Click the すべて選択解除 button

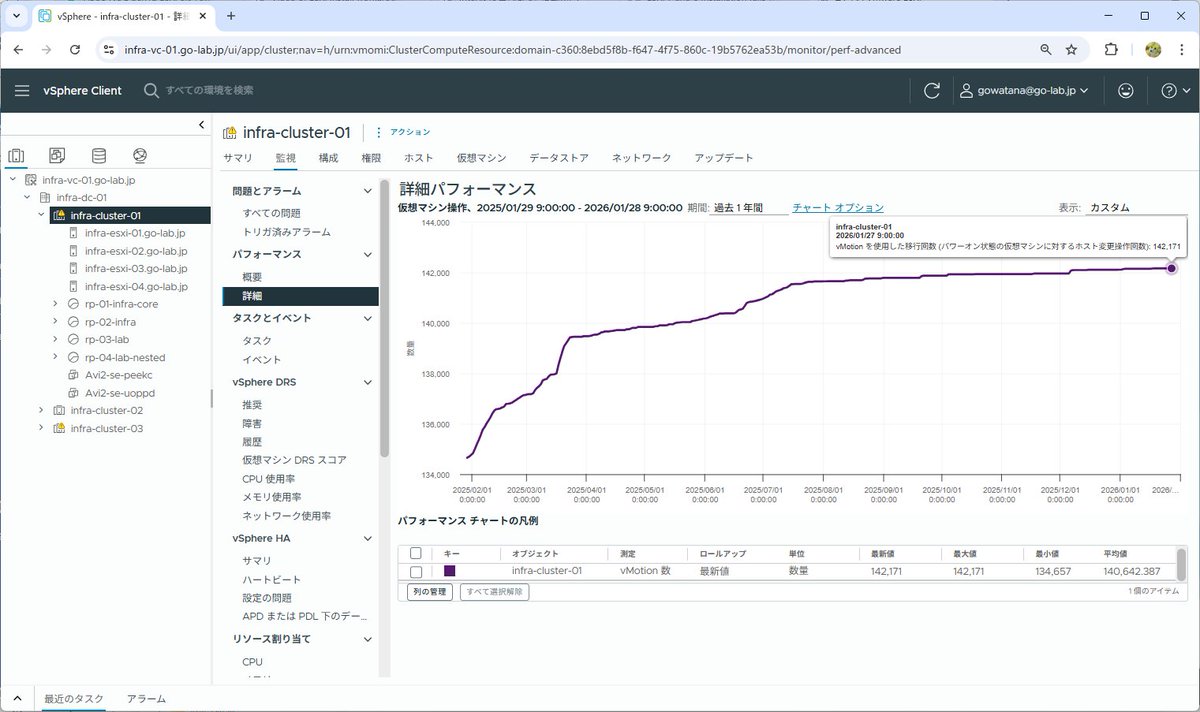click(494, 592)
